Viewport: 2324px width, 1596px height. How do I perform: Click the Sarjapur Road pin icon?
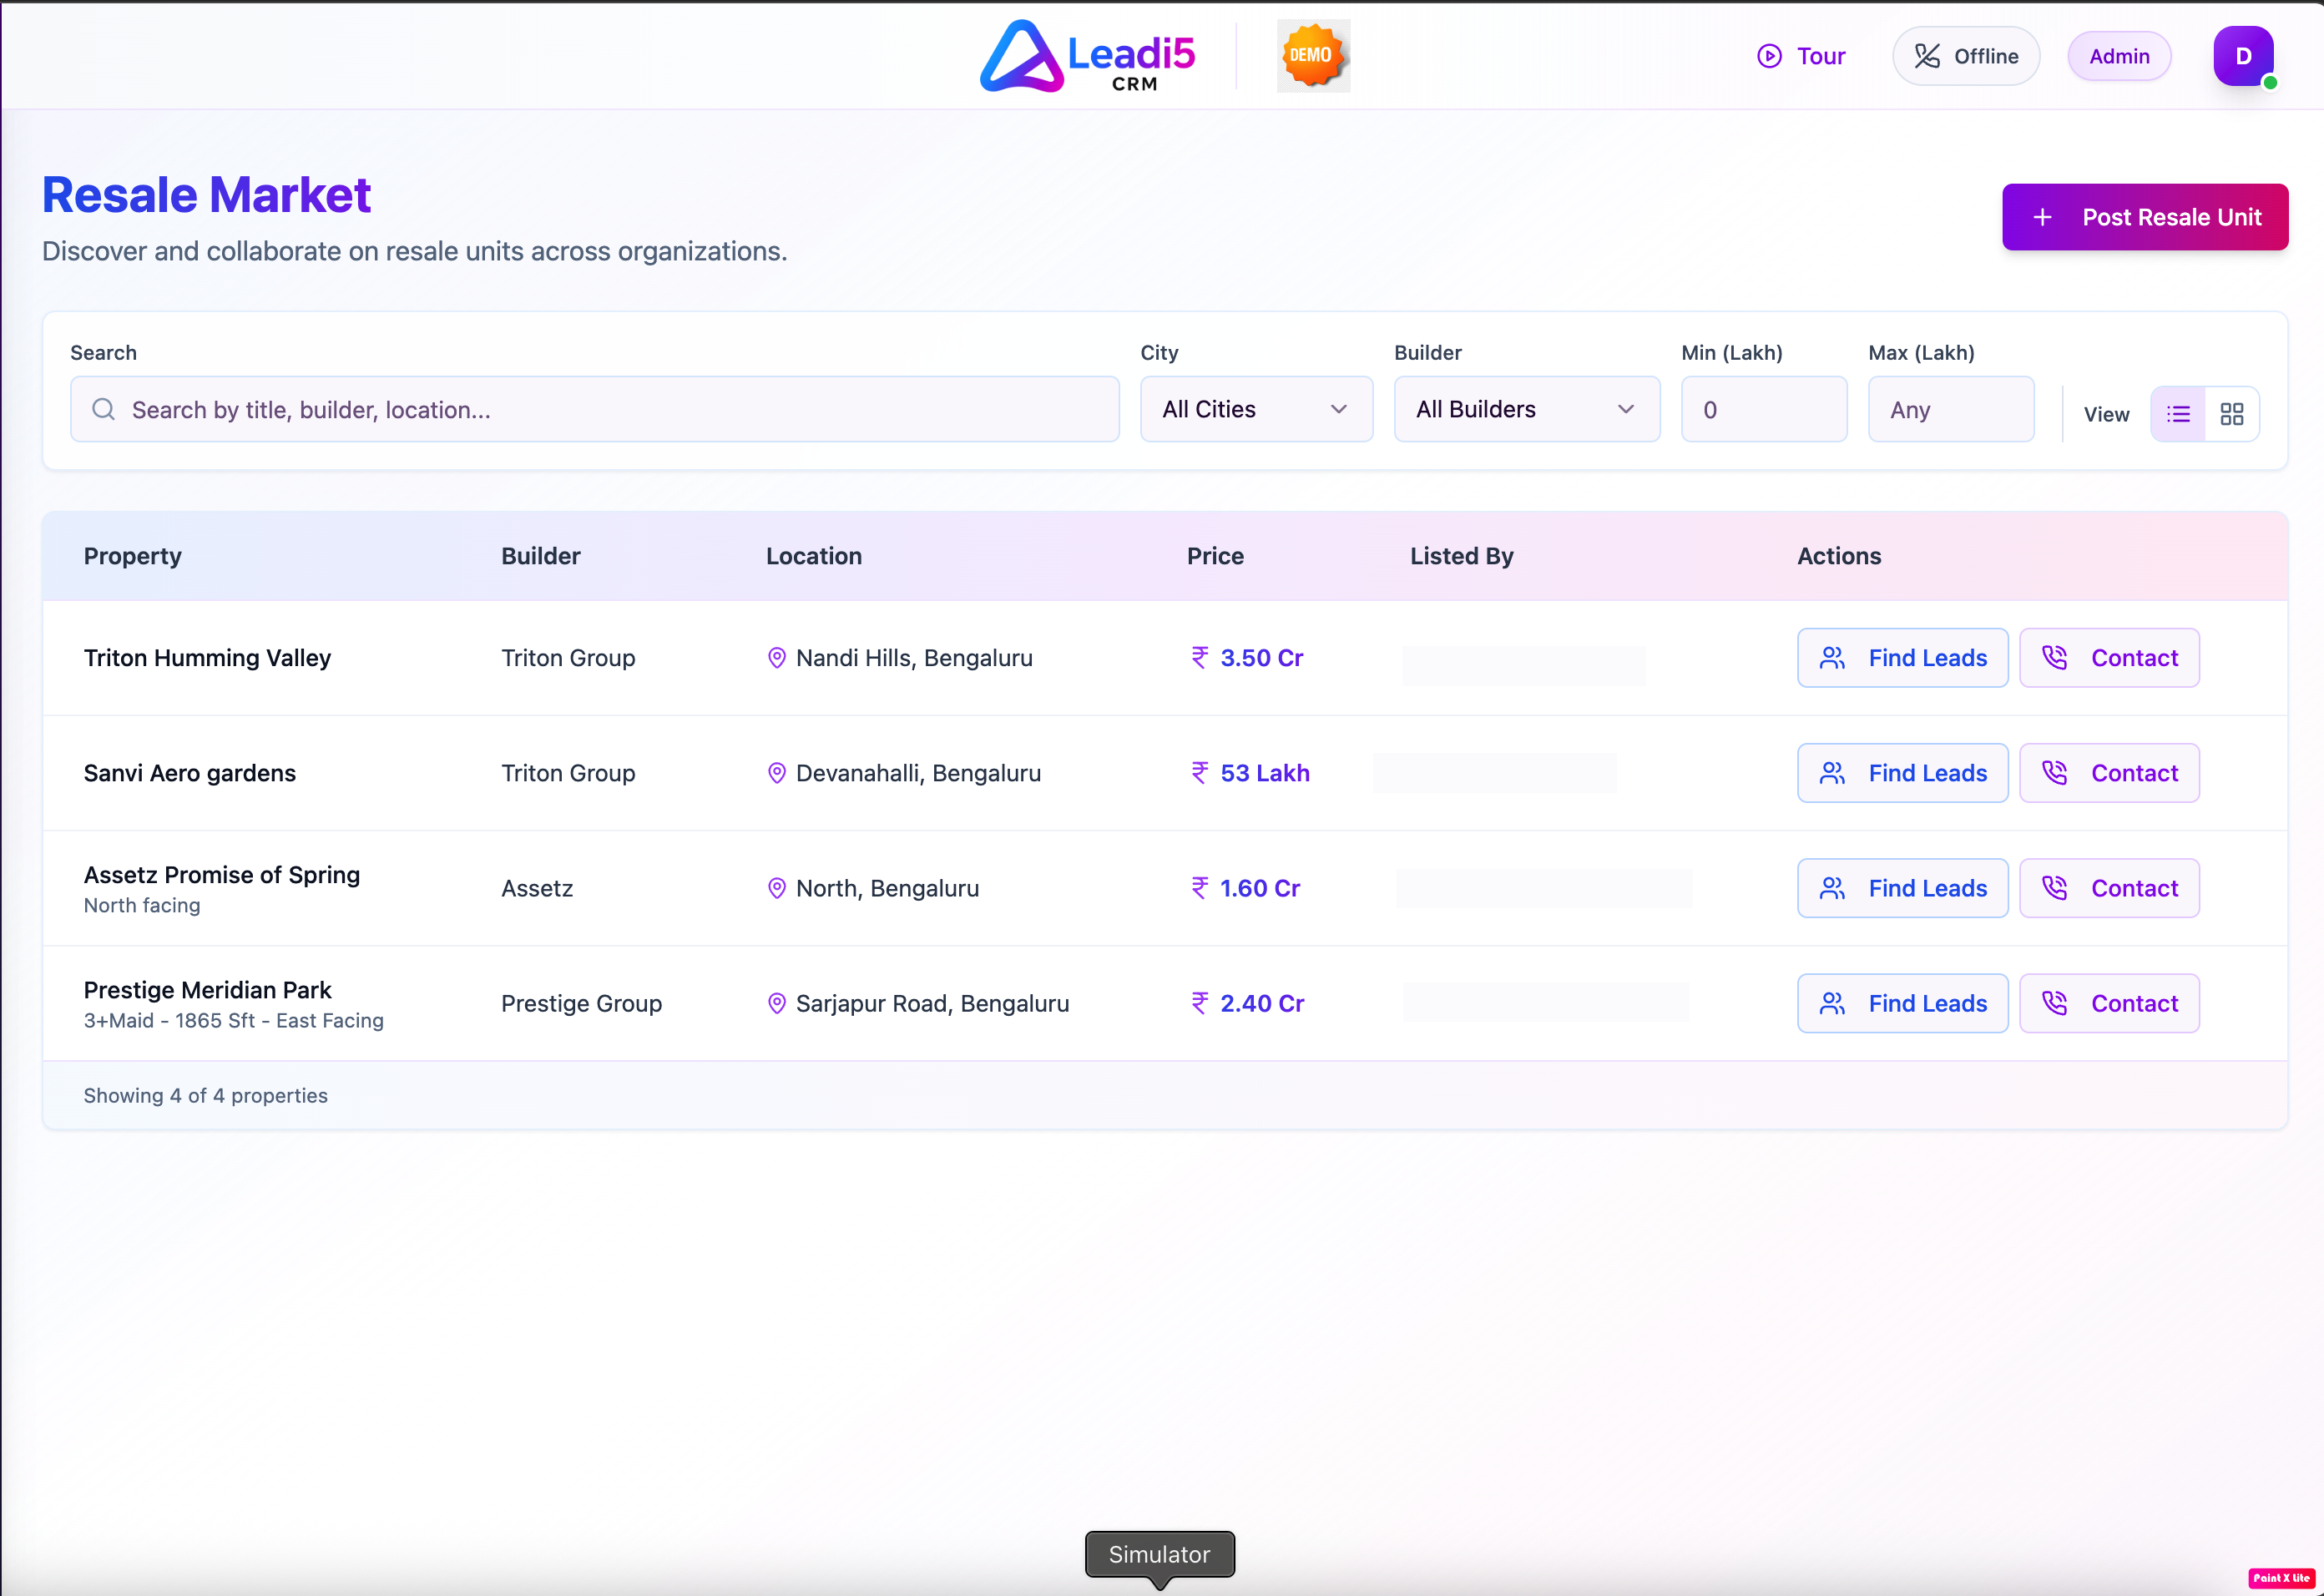click(776, 1003)
